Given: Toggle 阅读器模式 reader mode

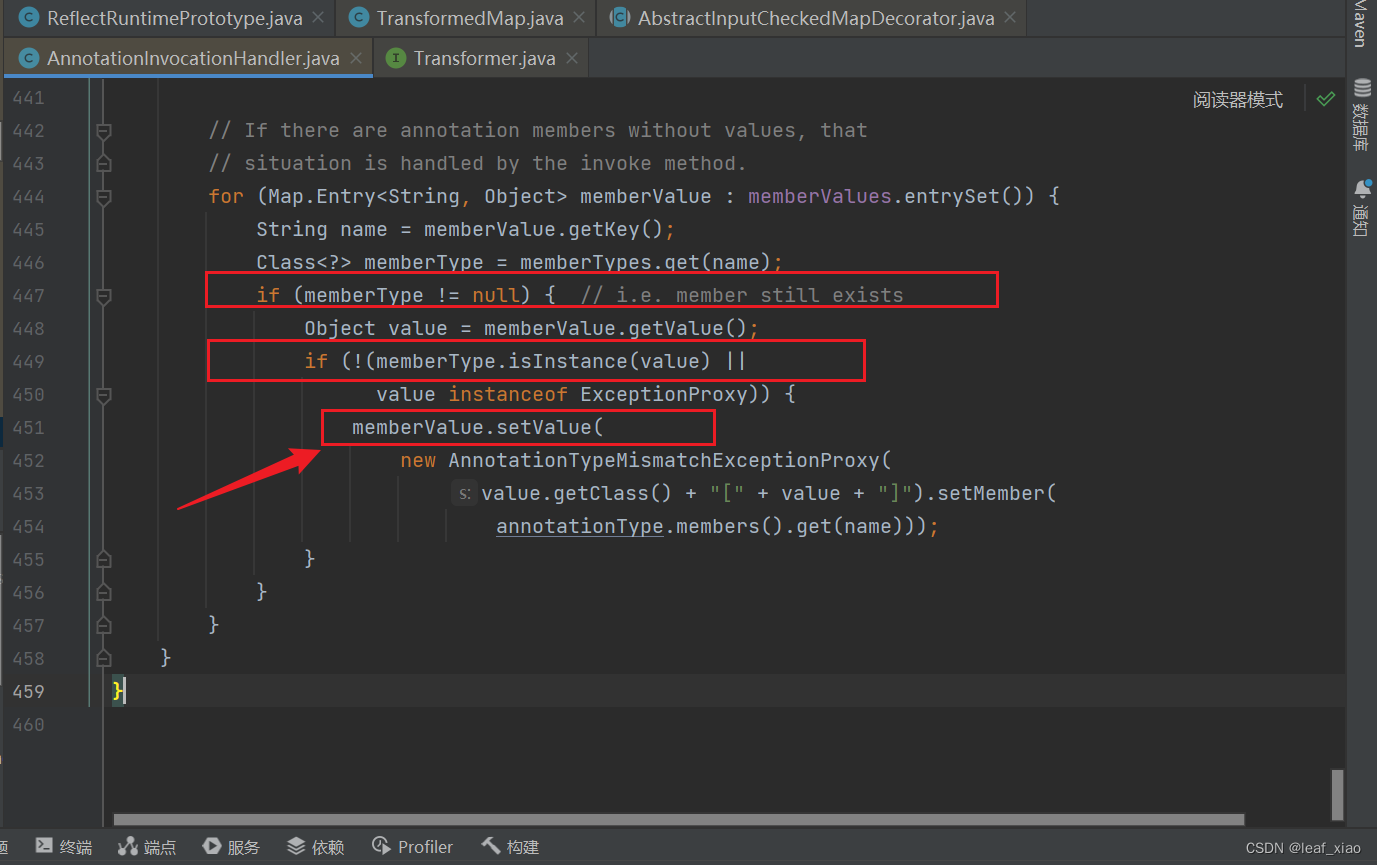Looking at the screenshot, I should [x=1237, y=100].
